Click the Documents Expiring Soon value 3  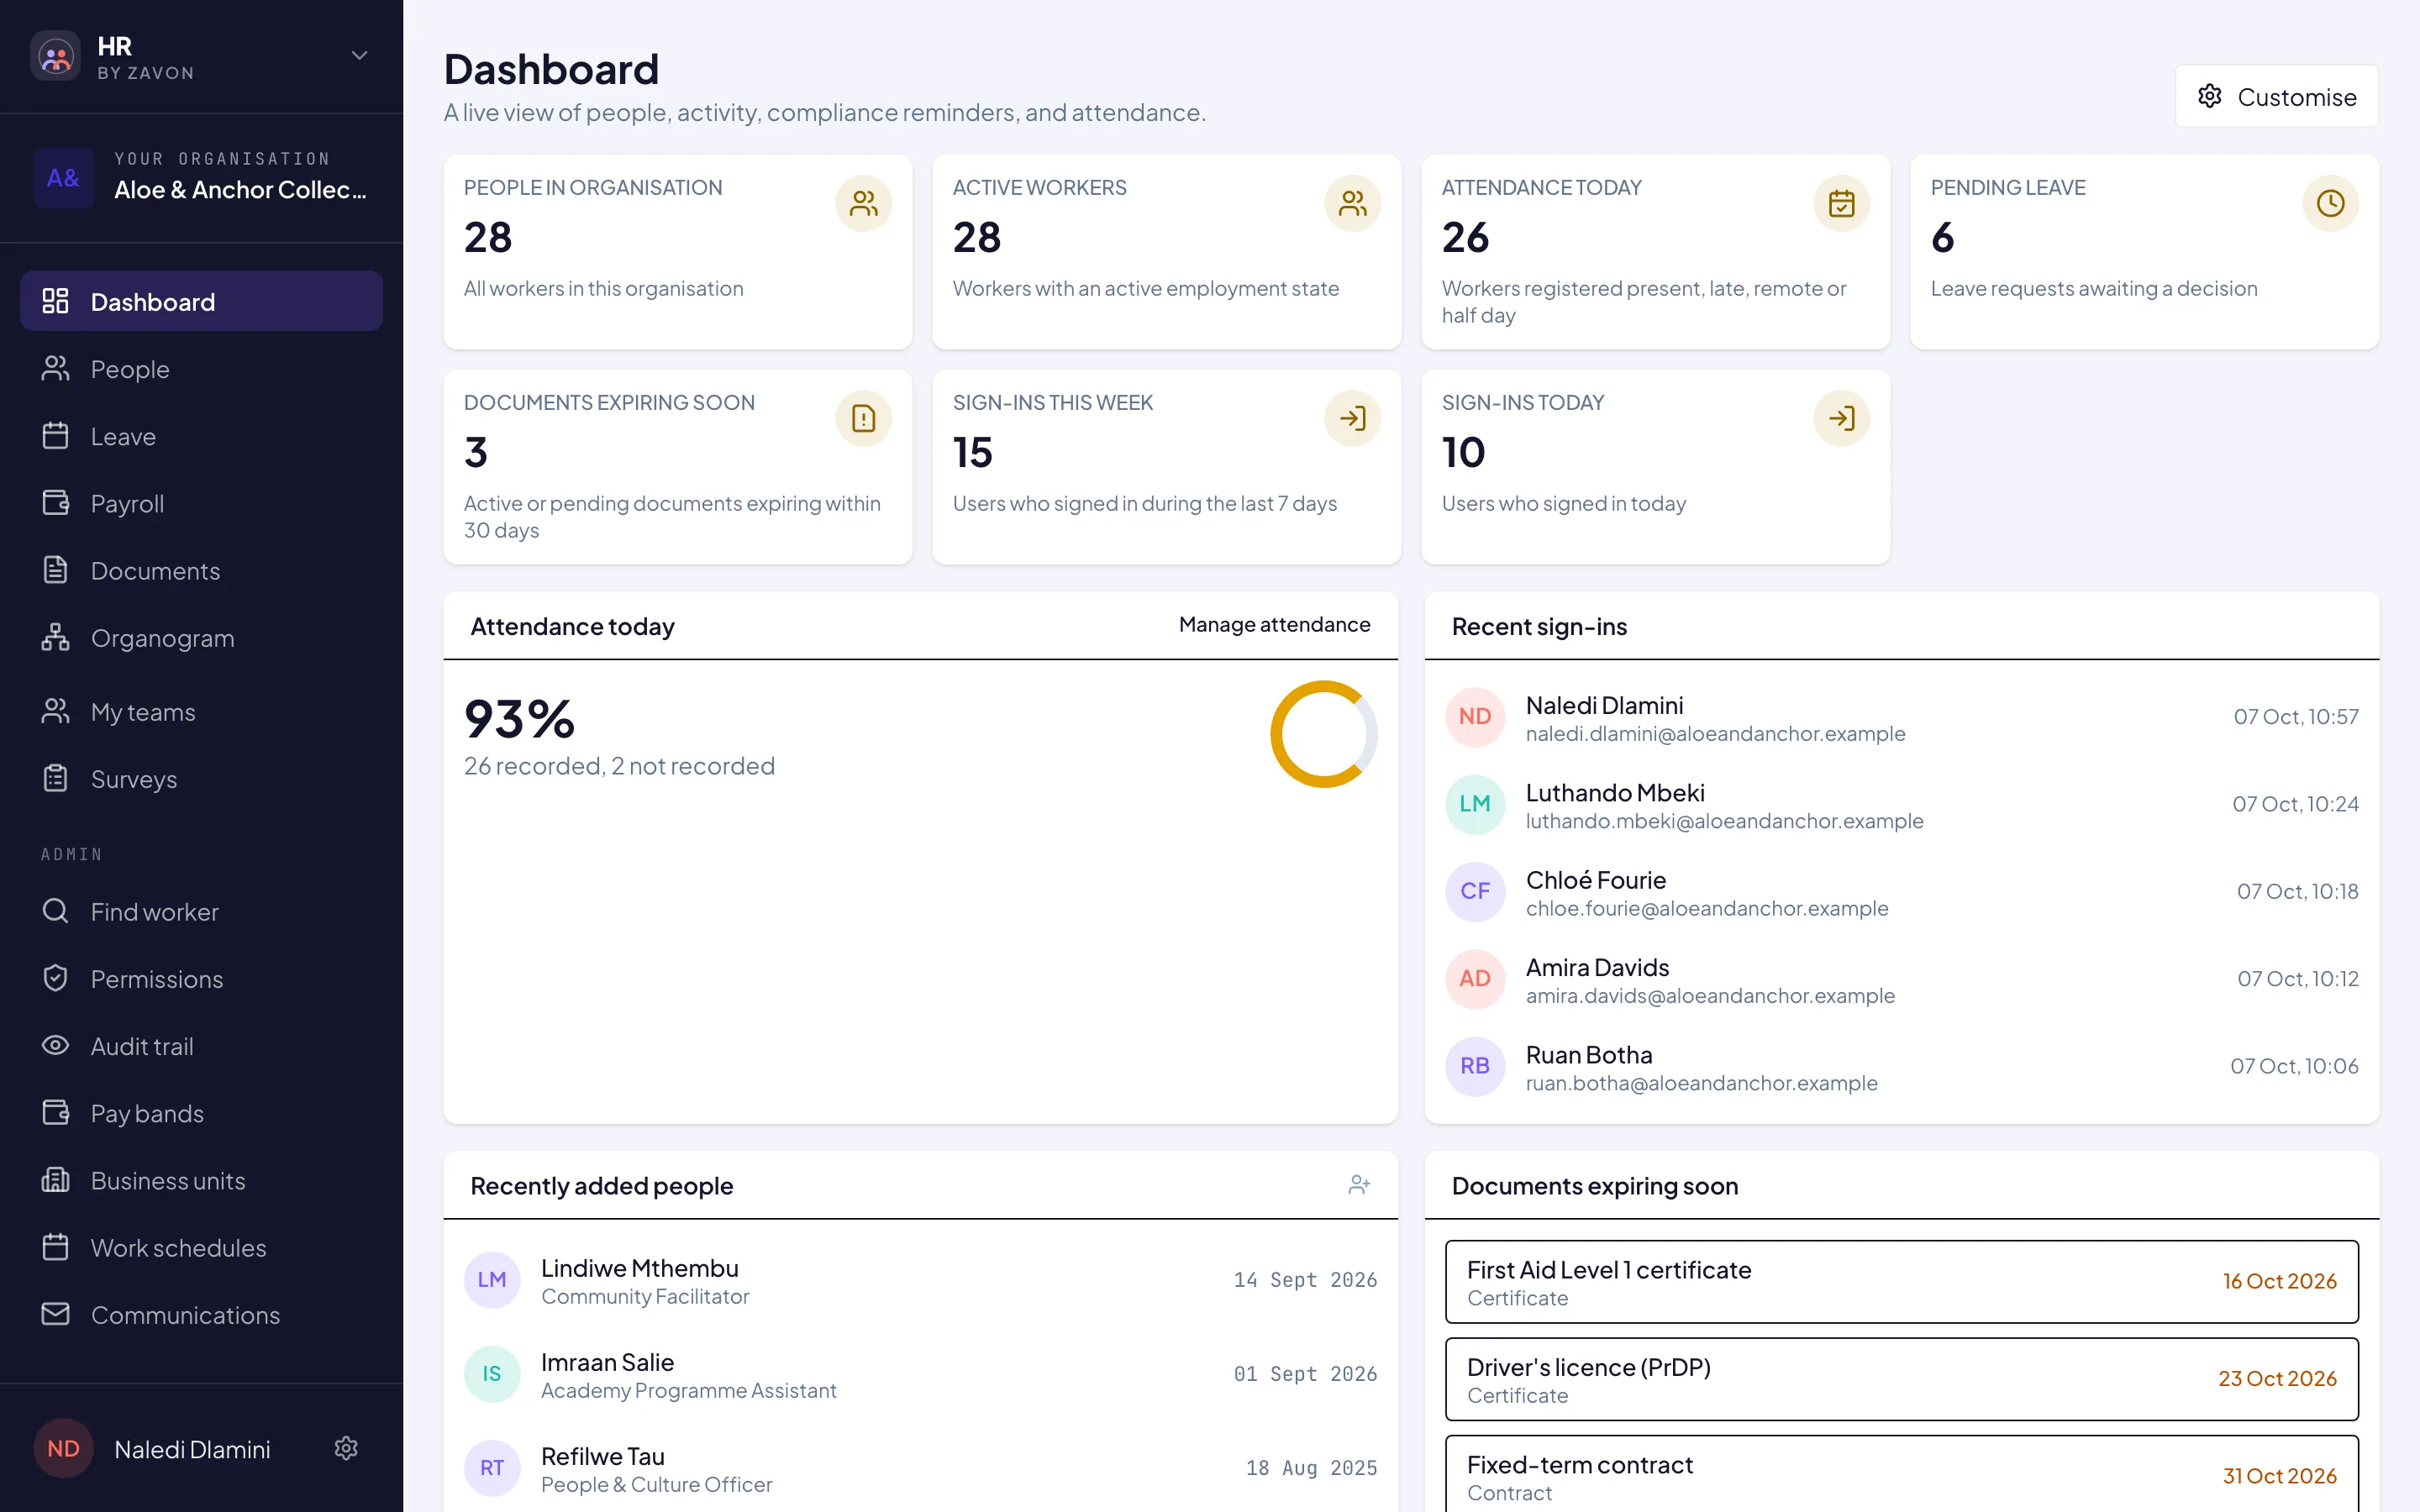(x=475, y=452)
